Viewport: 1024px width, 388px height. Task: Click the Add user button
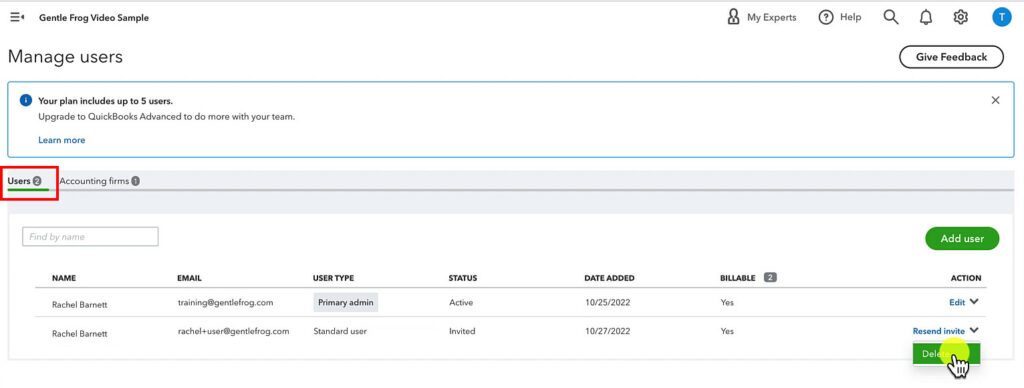click(962, 238)
